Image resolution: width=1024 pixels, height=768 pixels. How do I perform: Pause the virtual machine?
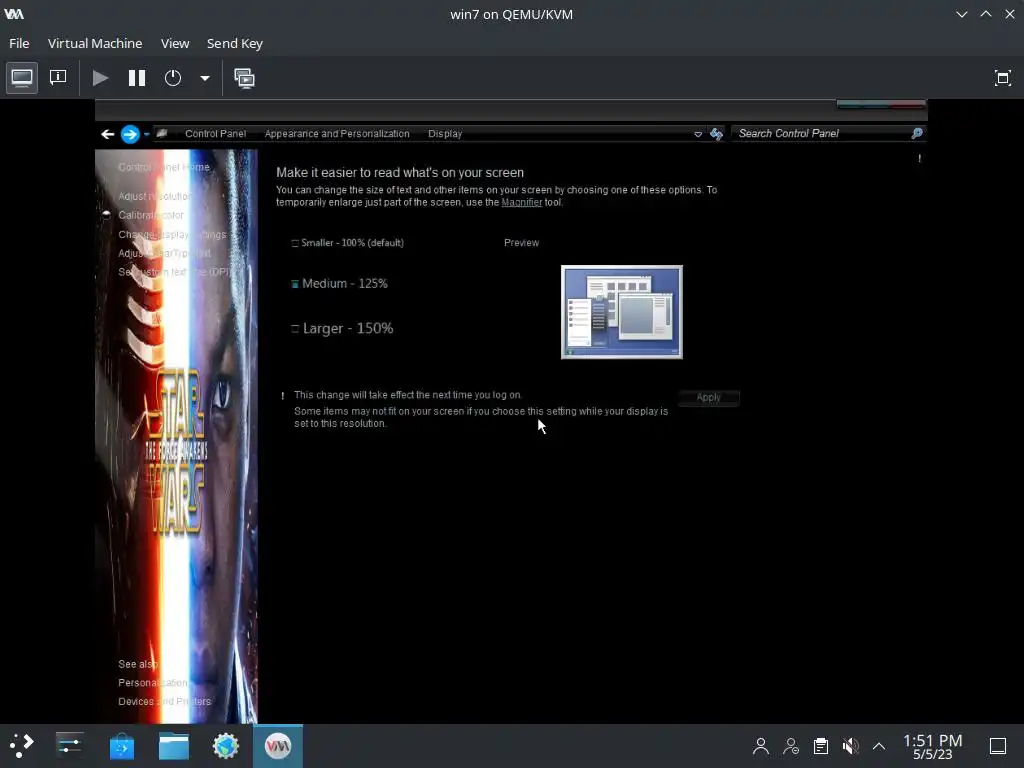[136, 78]
